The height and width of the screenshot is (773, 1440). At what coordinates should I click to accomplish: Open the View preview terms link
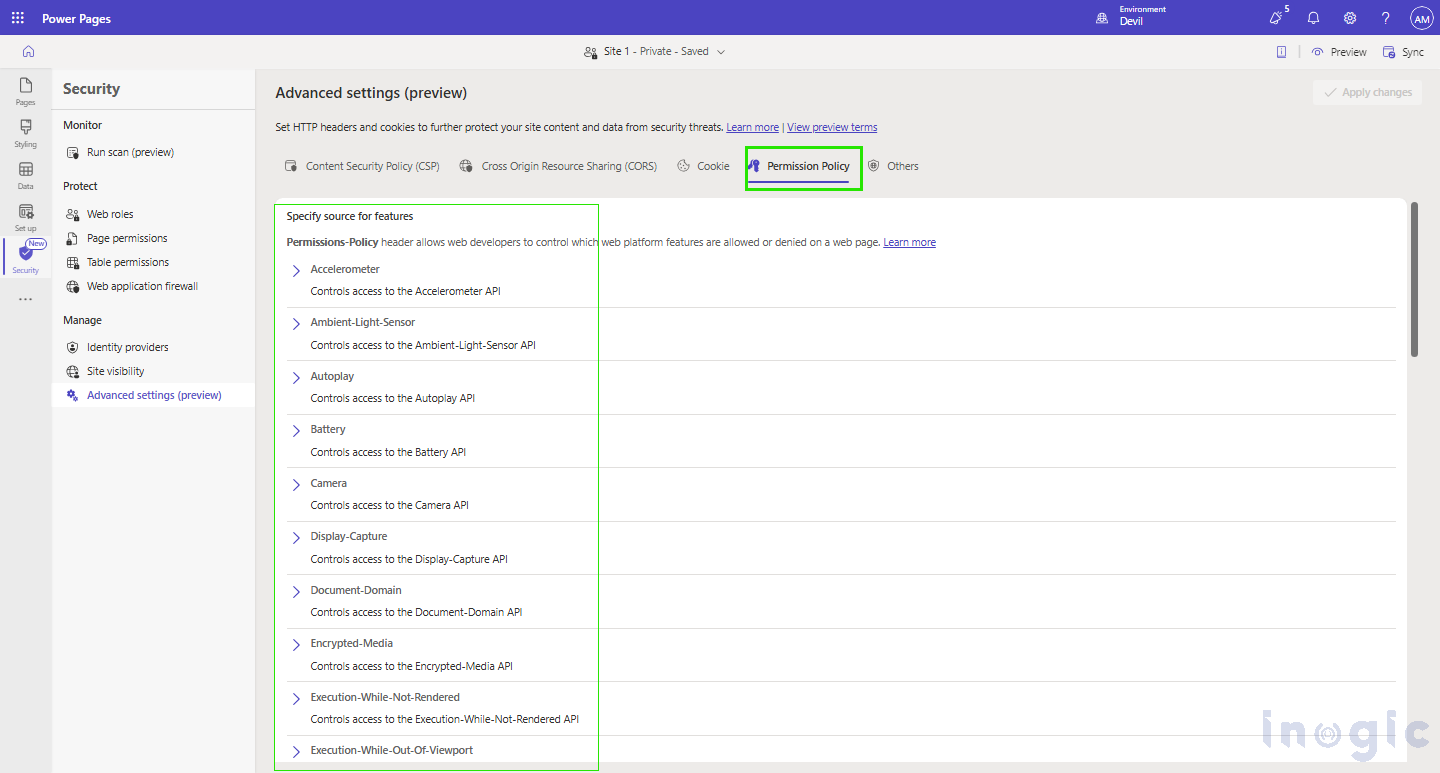click(832, 127)
